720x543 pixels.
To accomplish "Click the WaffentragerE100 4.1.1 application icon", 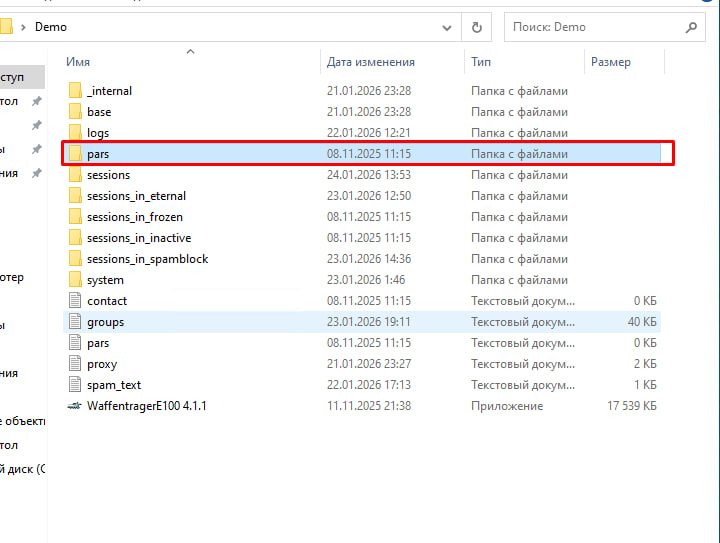I will (x=75, y=406).
